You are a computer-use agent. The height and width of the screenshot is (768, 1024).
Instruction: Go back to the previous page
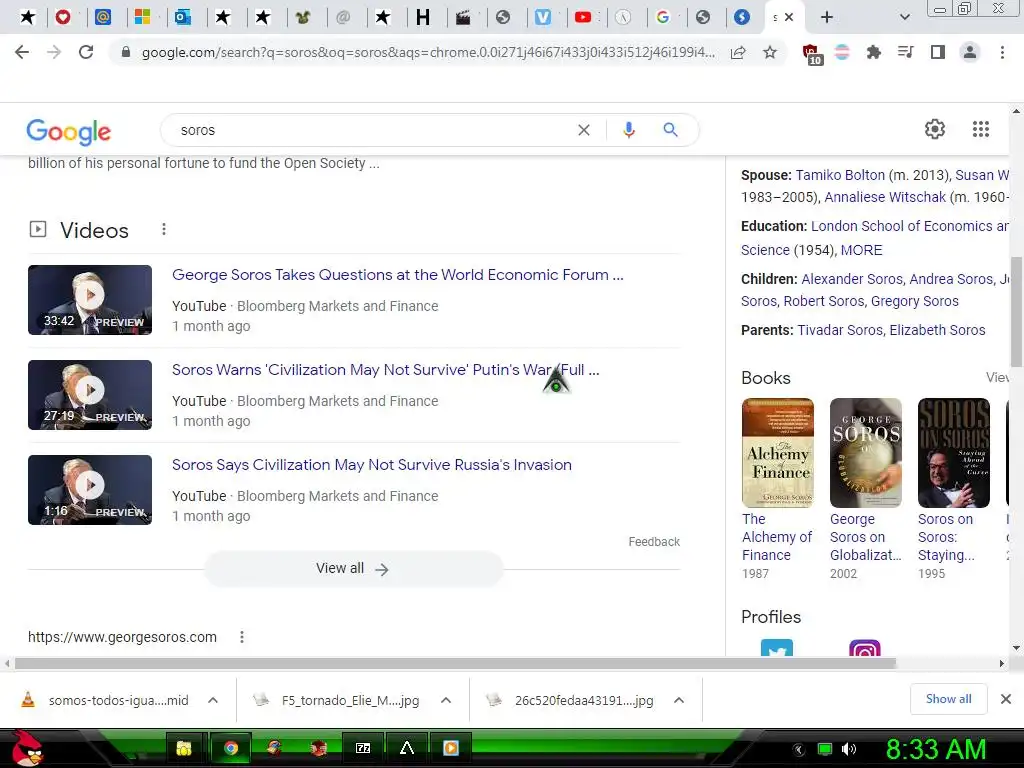[x=22, y=52]
